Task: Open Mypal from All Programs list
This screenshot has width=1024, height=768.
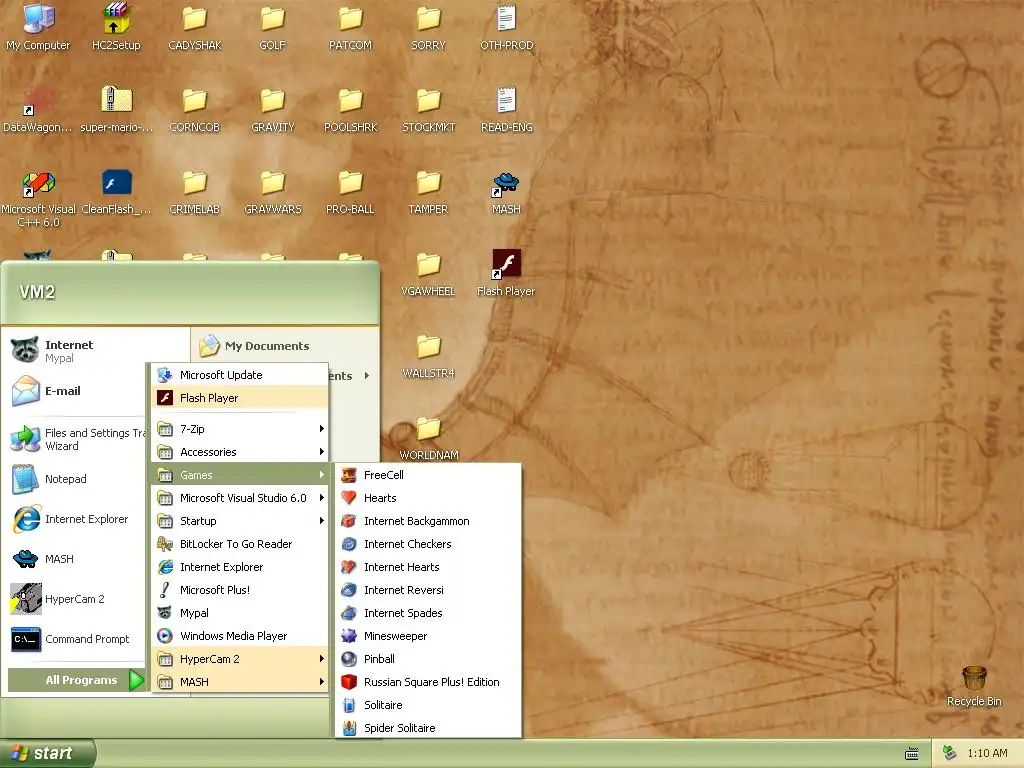Action: click(240, 613)
